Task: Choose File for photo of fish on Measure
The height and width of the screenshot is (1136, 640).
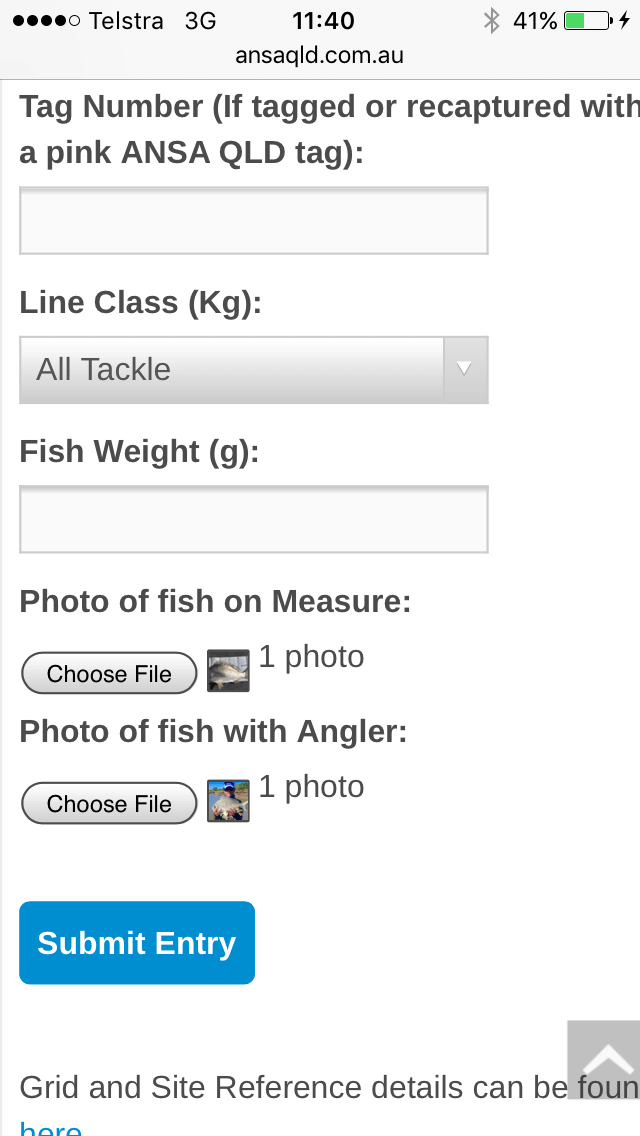Action: click(x=109, y=673)
